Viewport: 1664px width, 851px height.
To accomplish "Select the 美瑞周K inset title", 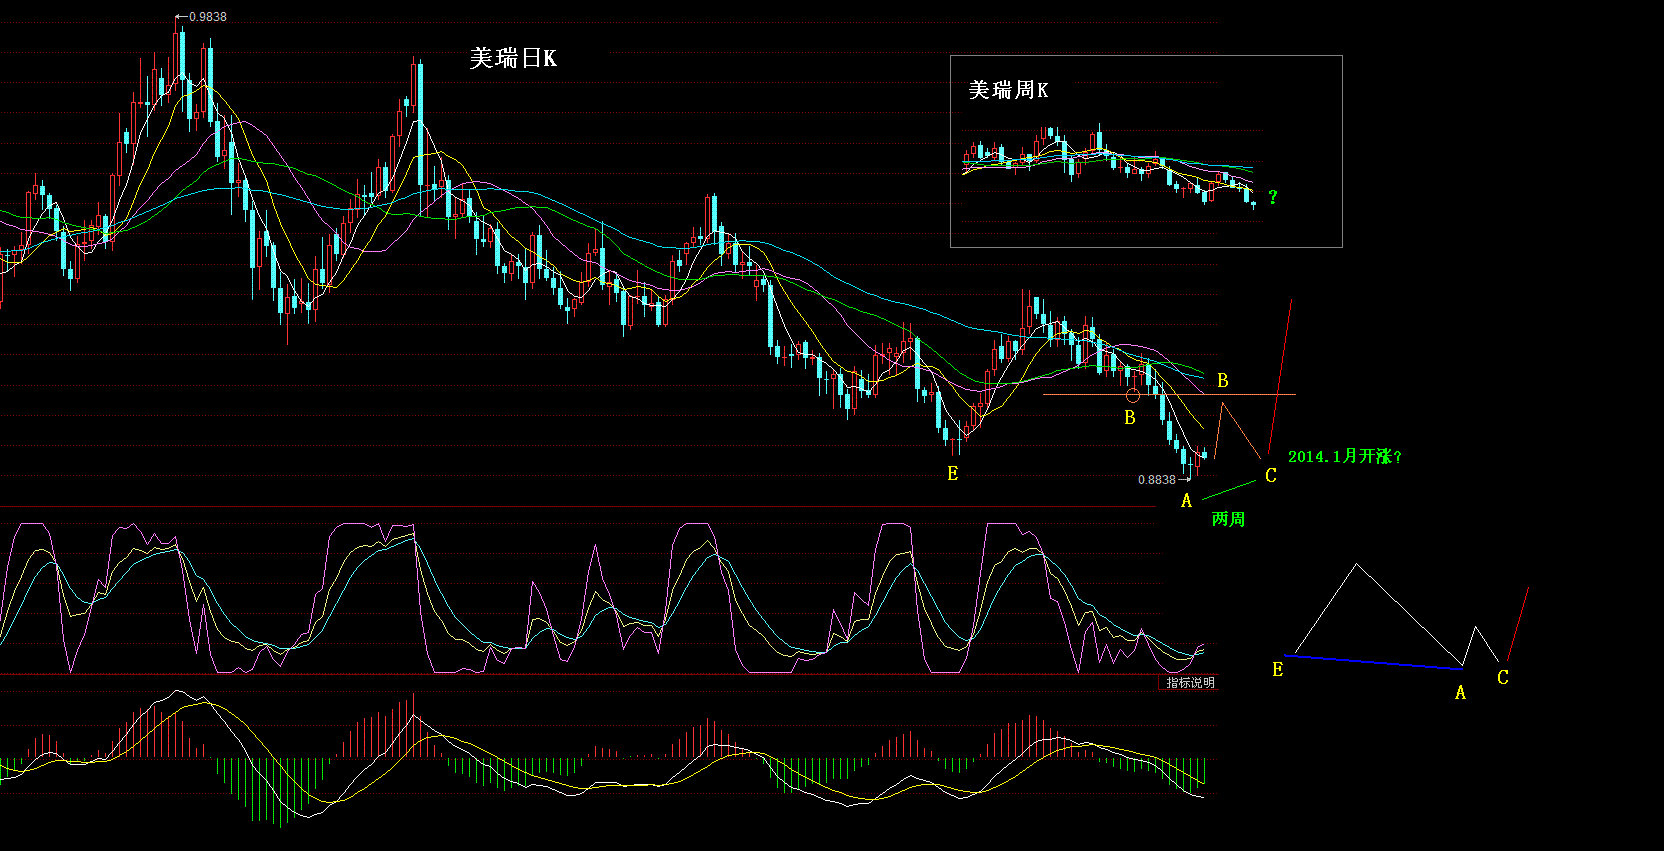I will pyautogui.click(x=1008, y=90).
